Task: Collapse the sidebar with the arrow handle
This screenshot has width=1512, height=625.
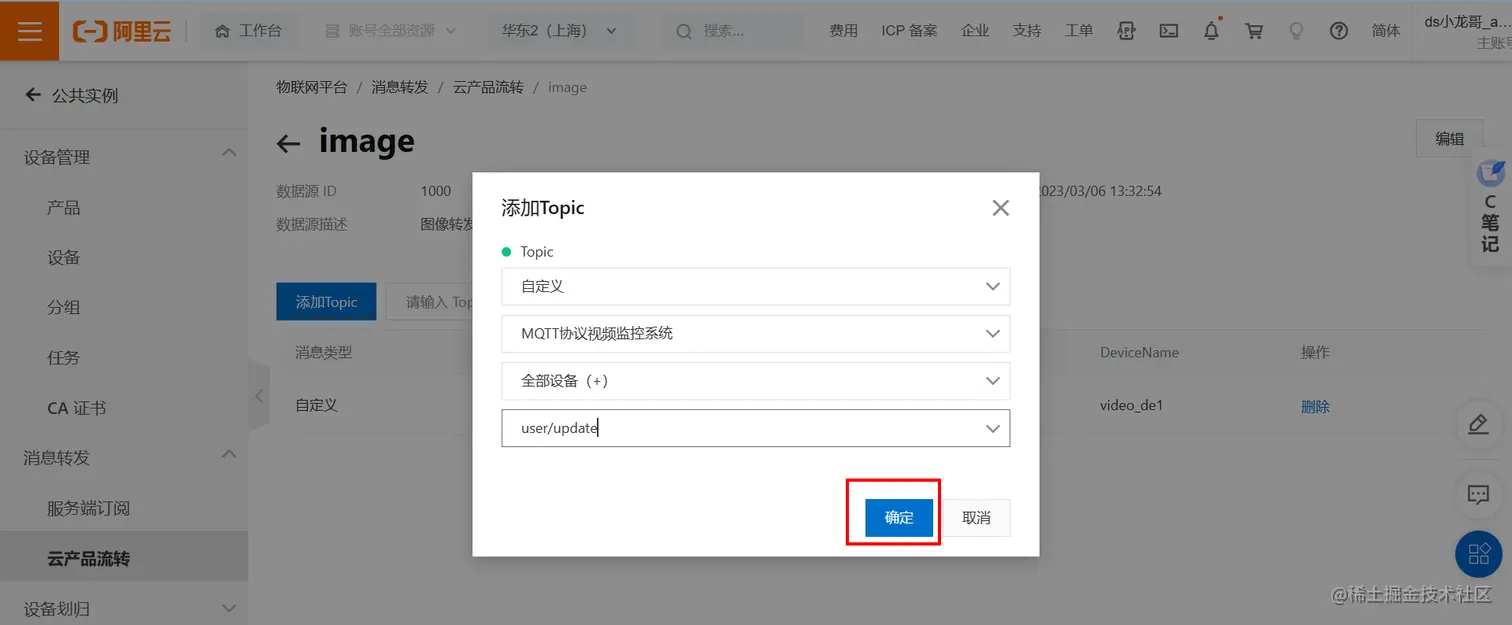Action: coord(259,396)
